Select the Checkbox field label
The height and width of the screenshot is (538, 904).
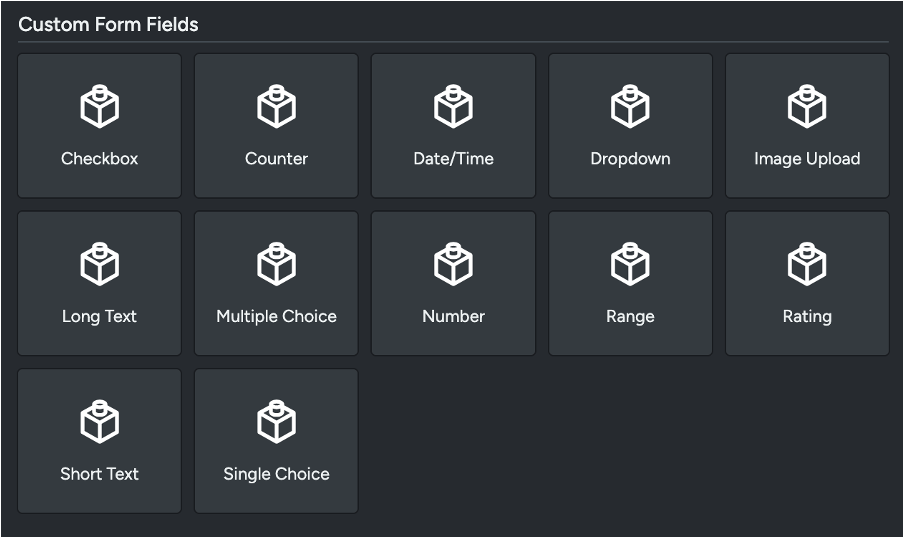(x=100, y=159)
